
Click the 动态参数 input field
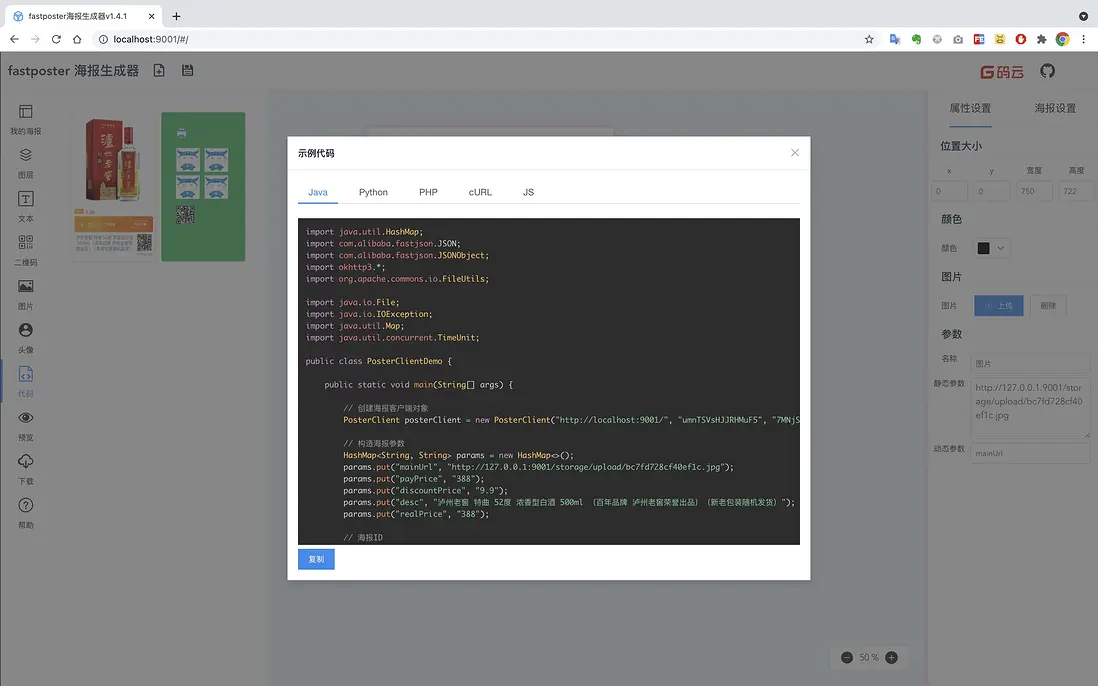pyautogui.click(x=1030, y=453)
